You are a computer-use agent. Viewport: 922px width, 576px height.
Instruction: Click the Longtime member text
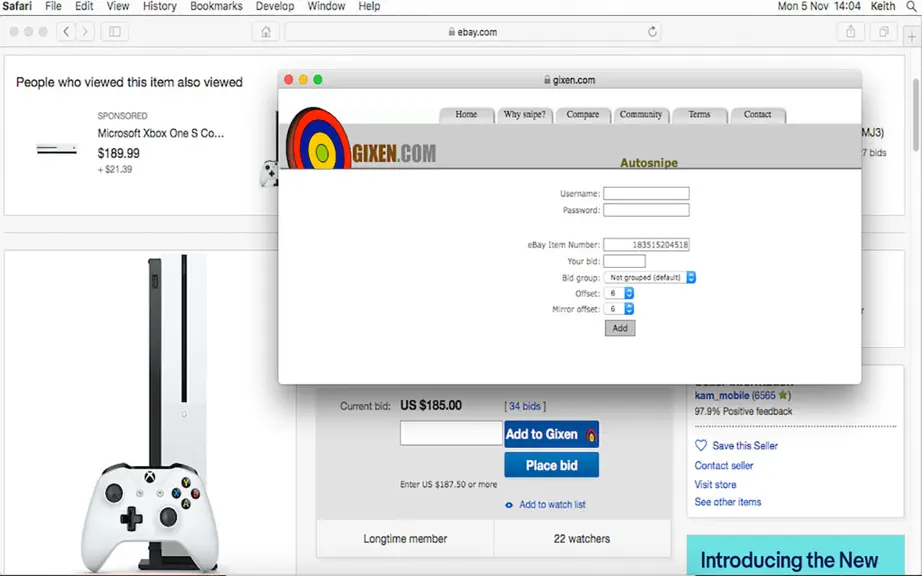(405, 539)
